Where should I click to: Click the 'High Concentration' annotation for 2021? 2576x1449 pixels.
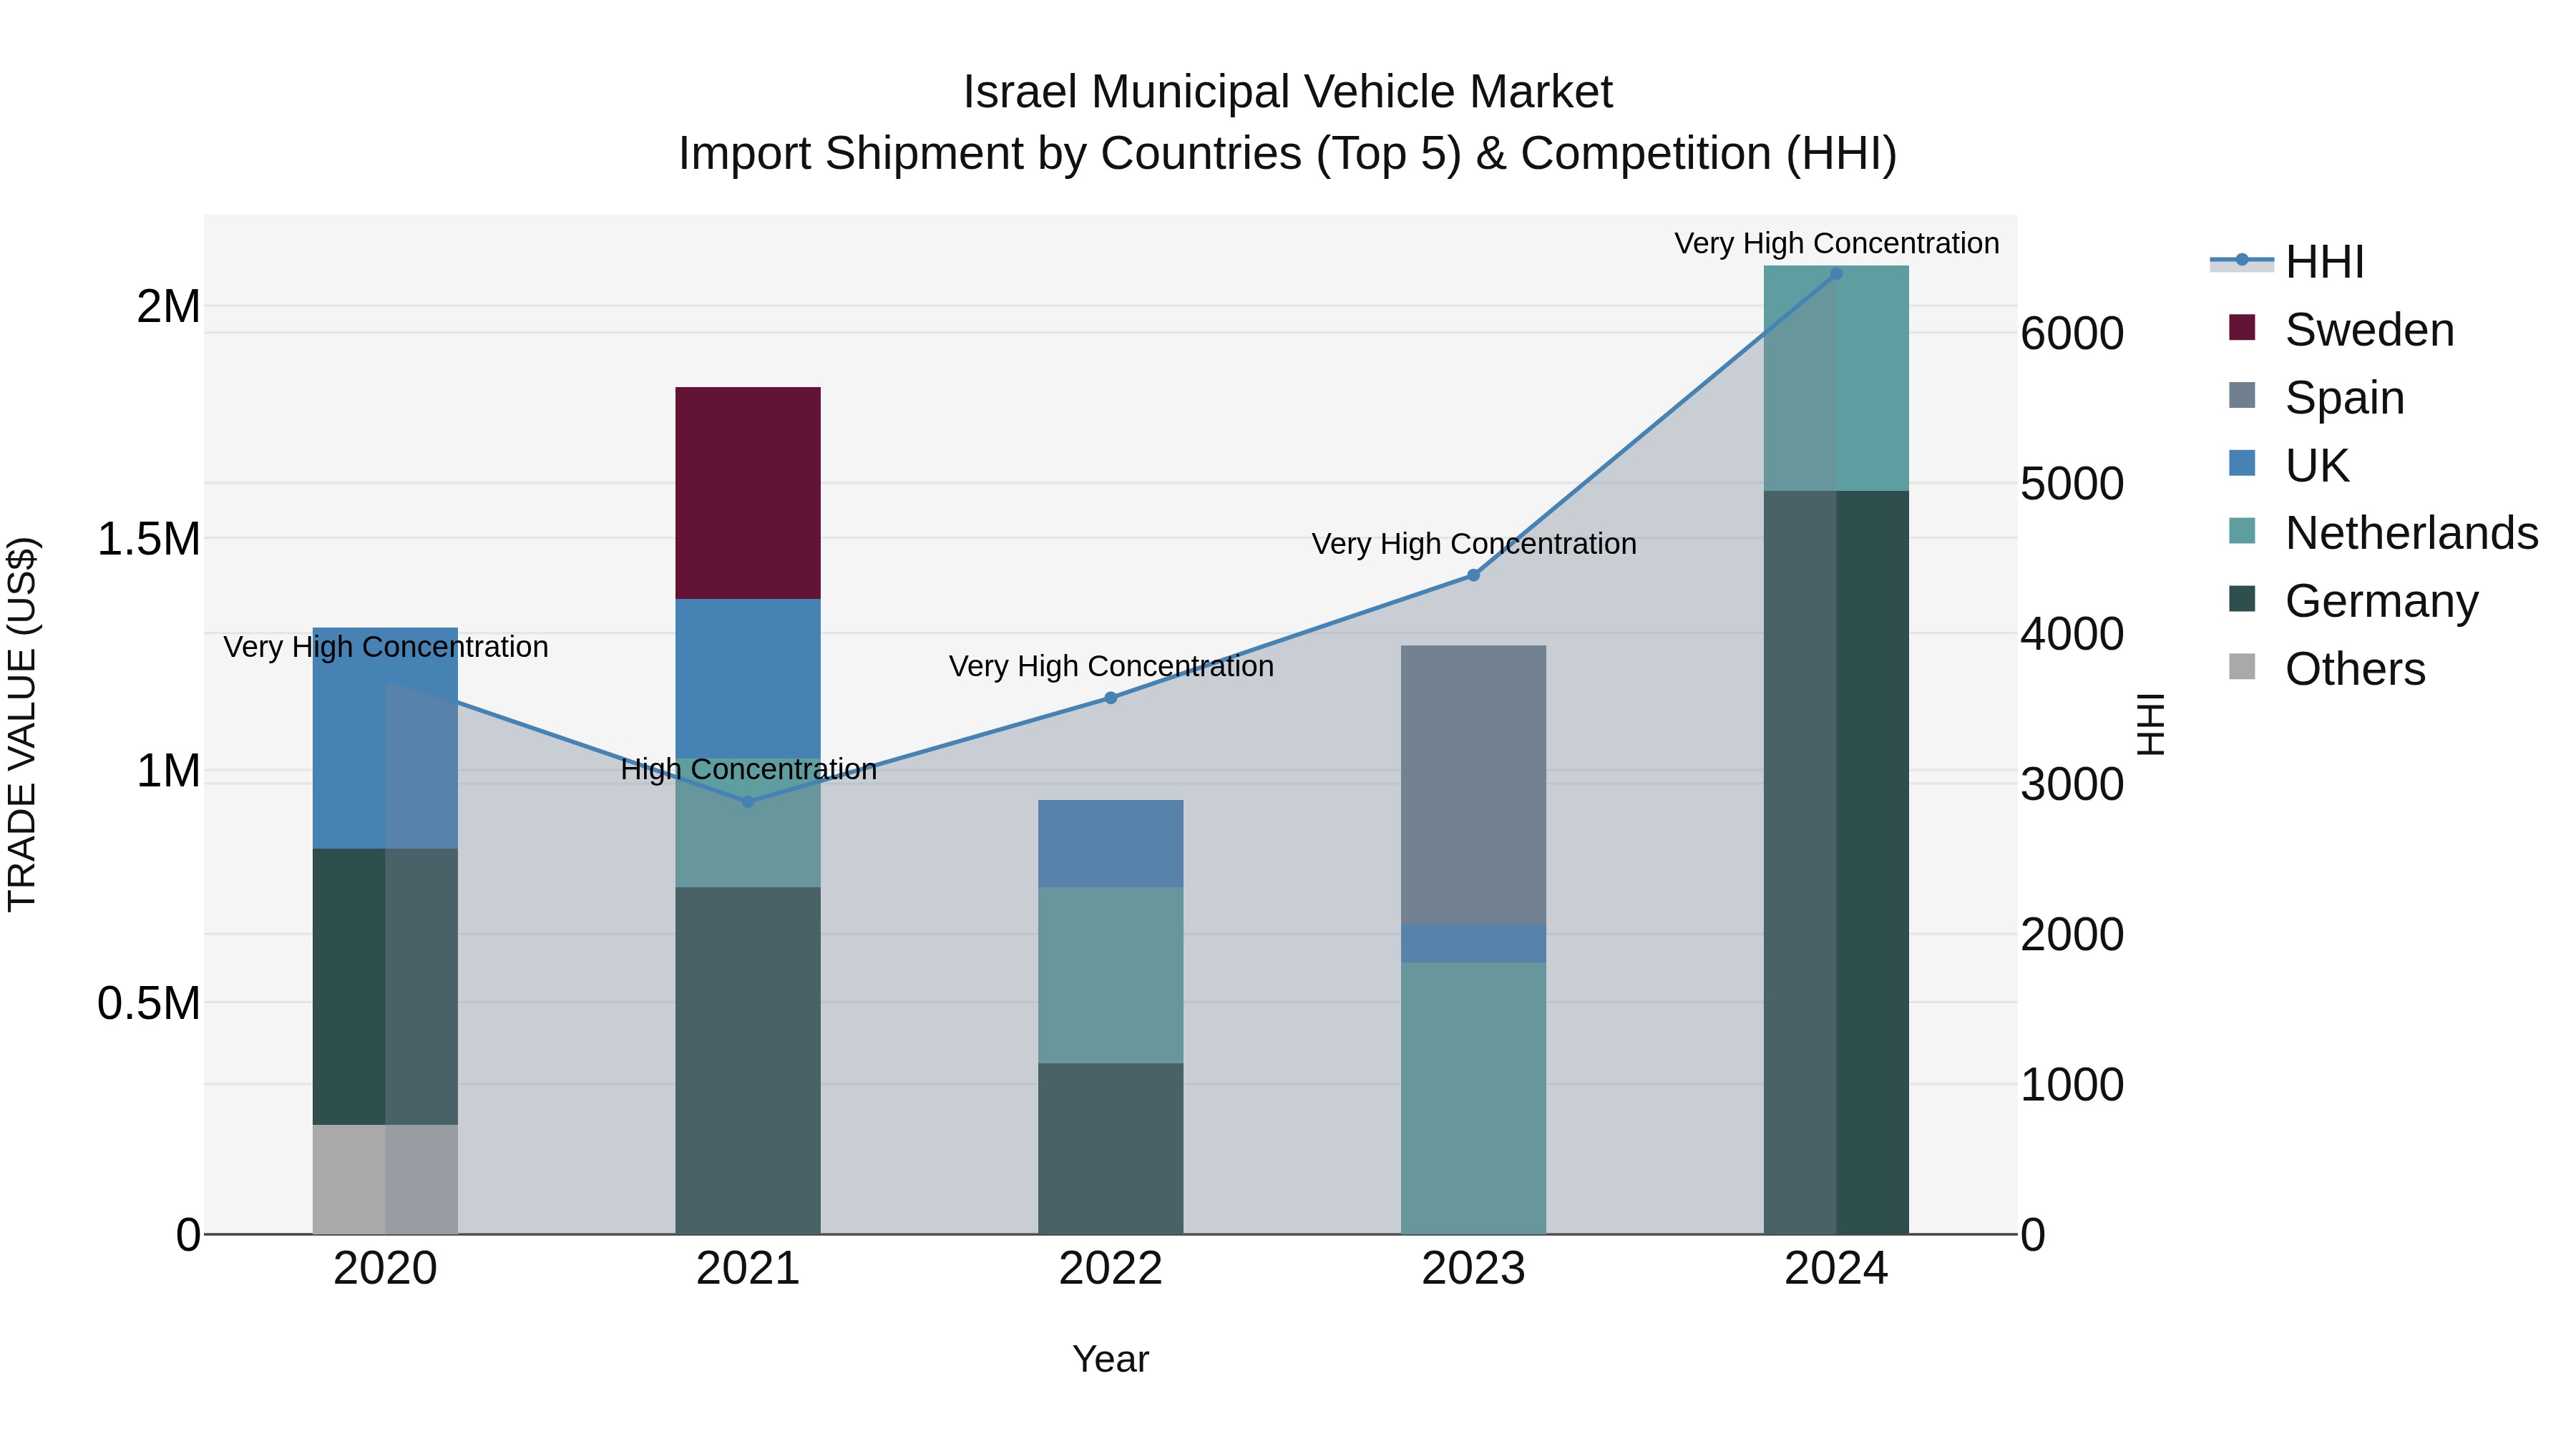click(748, 769)
